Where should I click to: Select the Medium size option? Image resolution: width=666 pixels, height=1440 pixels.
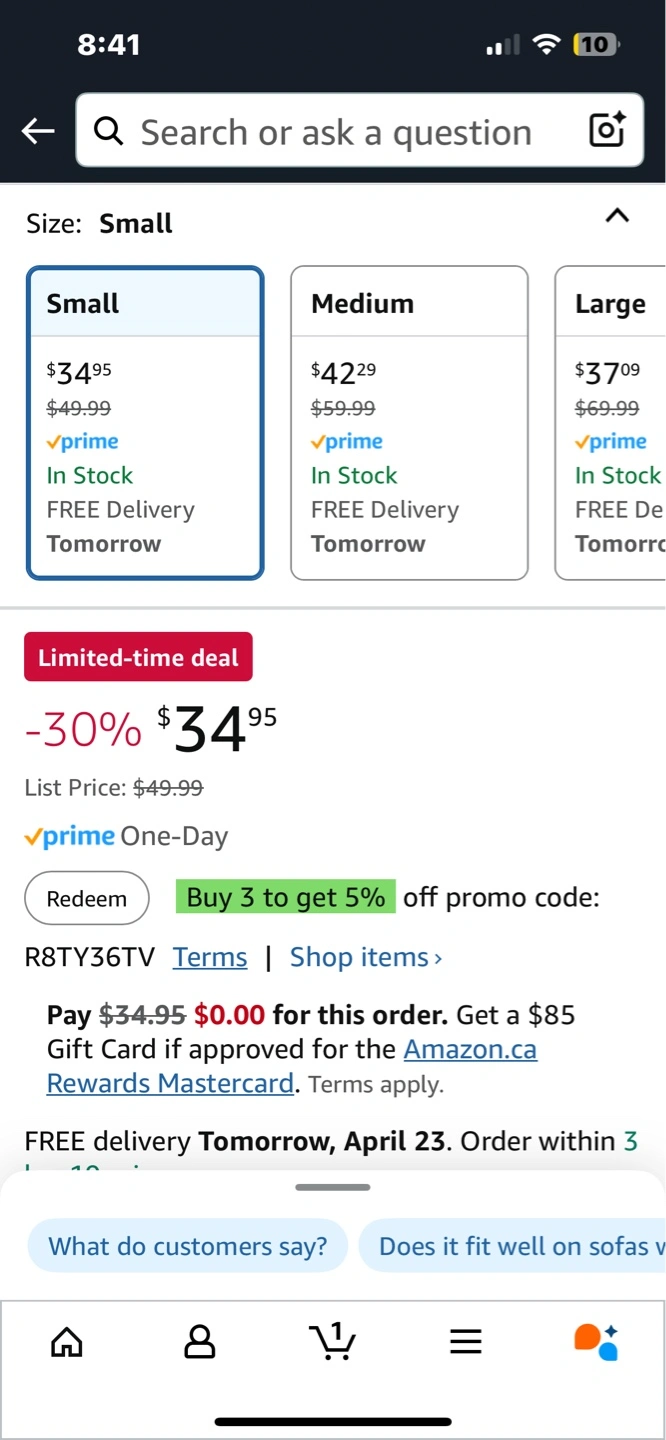click(409, 423)
